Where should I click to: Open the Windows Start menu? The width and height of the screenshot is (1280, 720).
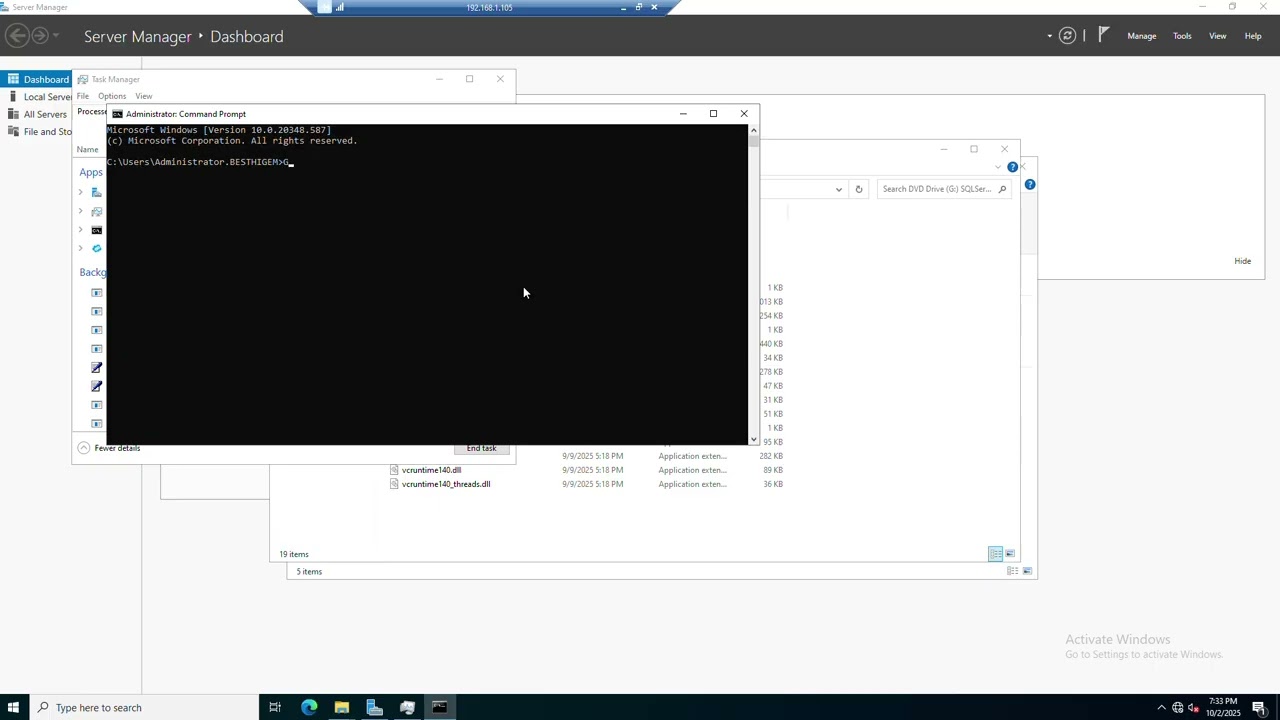[13, 708]
